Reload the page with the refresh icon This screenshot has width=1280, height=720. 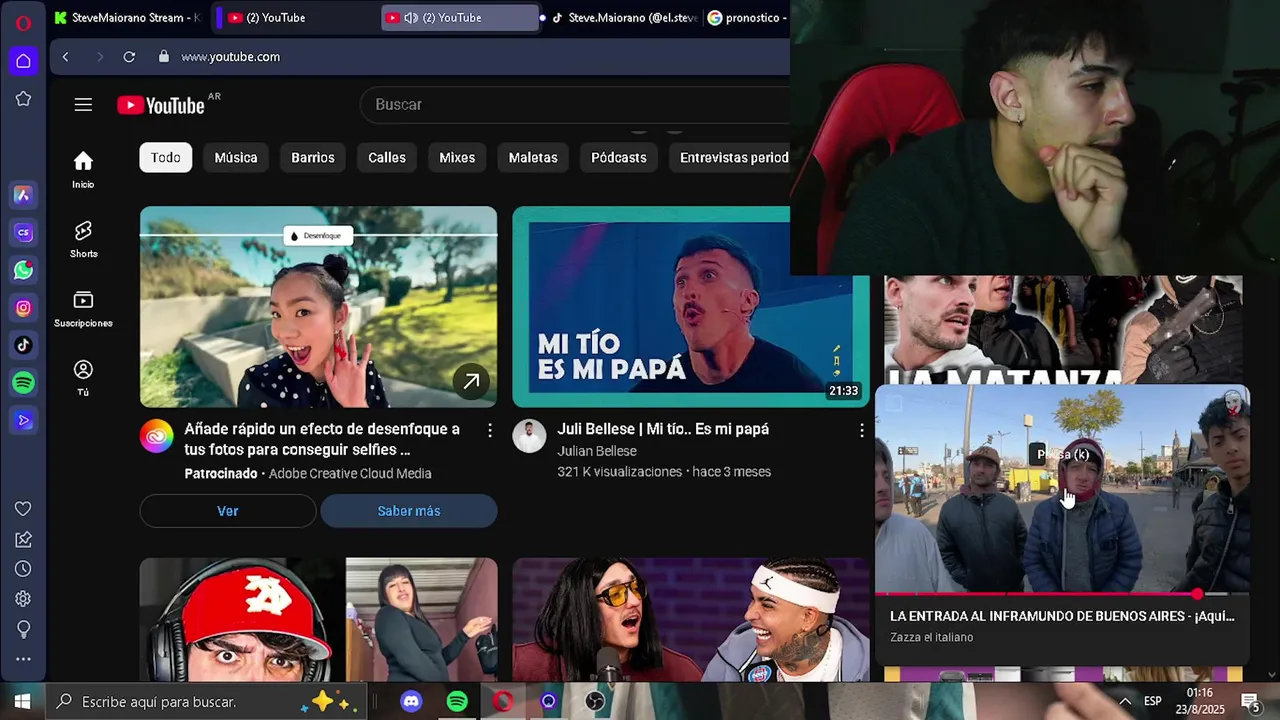129,57
